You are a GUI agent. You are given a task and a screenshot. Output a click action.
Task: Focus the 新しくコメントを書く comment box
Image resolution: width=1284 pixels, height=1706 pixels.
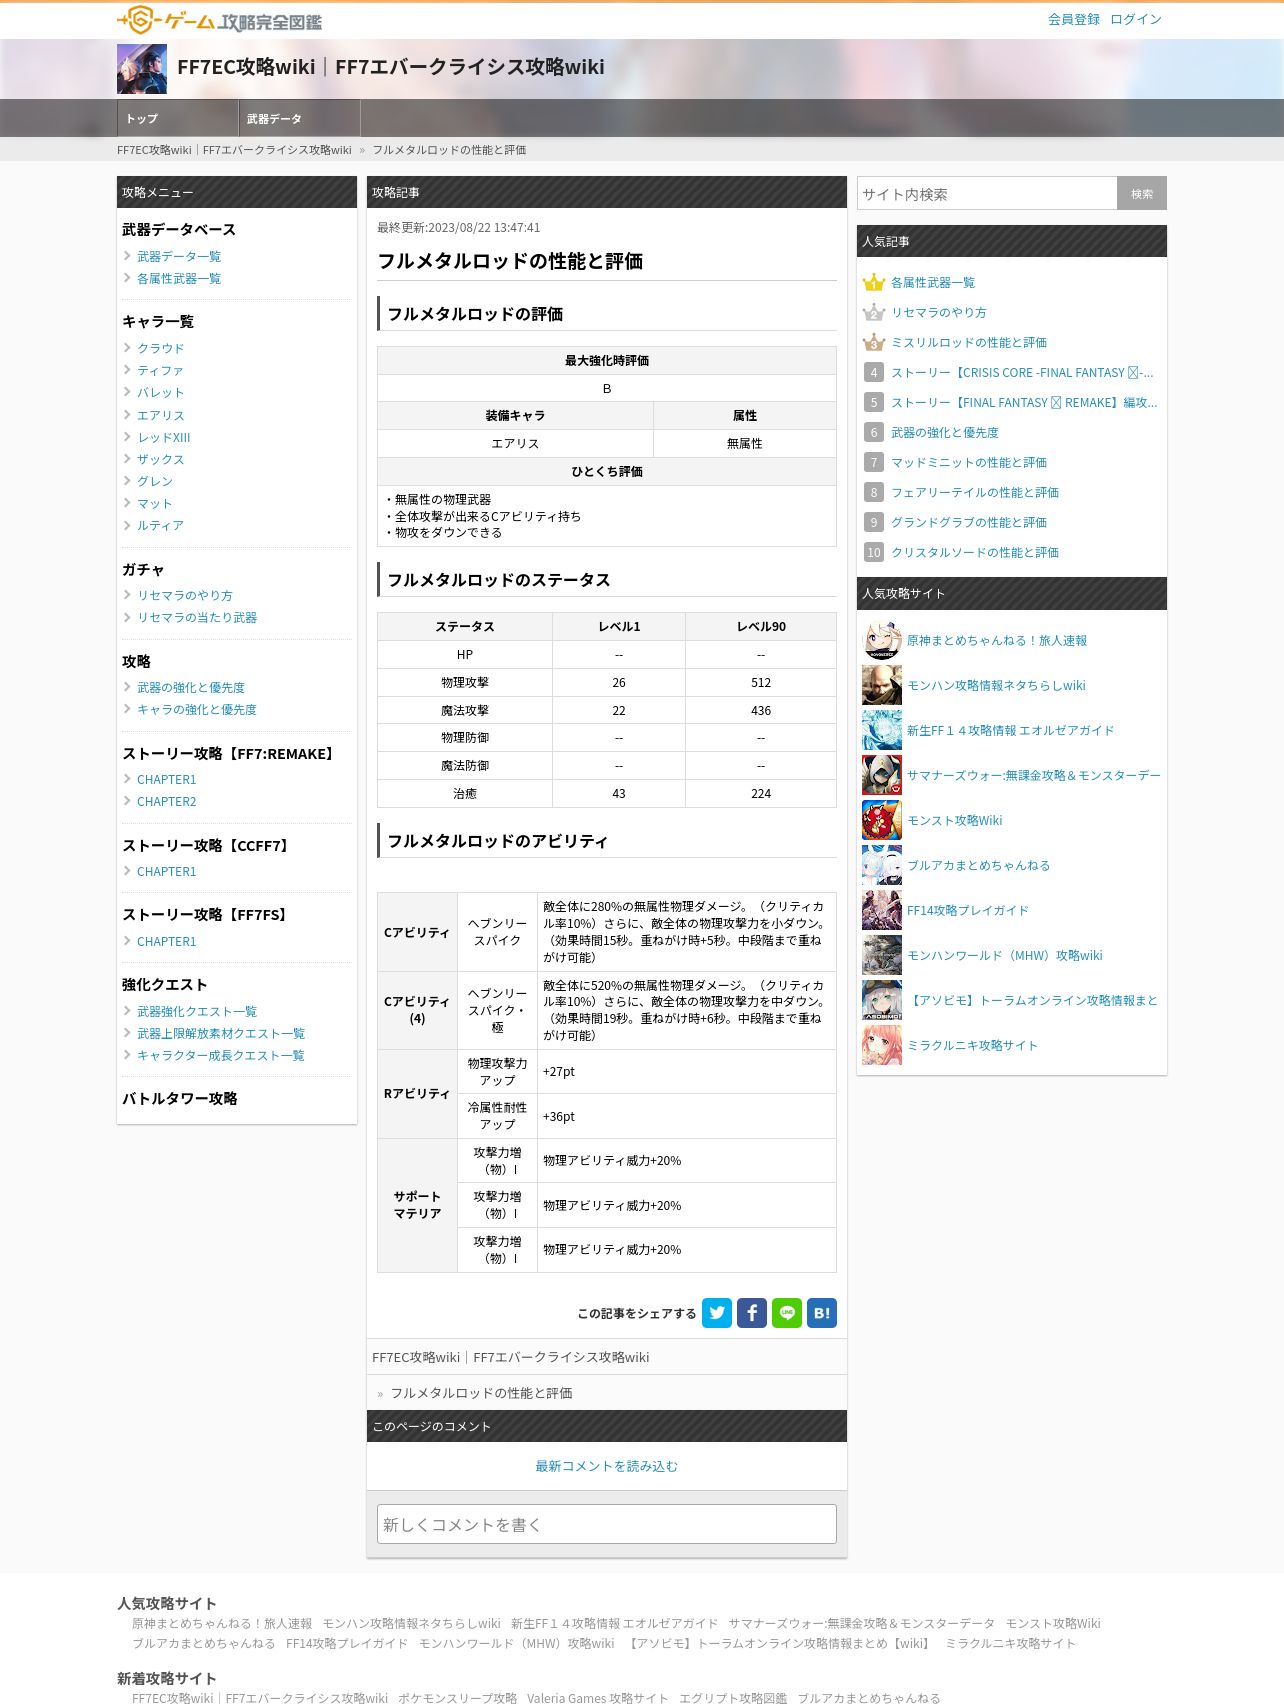point(607,1524)
